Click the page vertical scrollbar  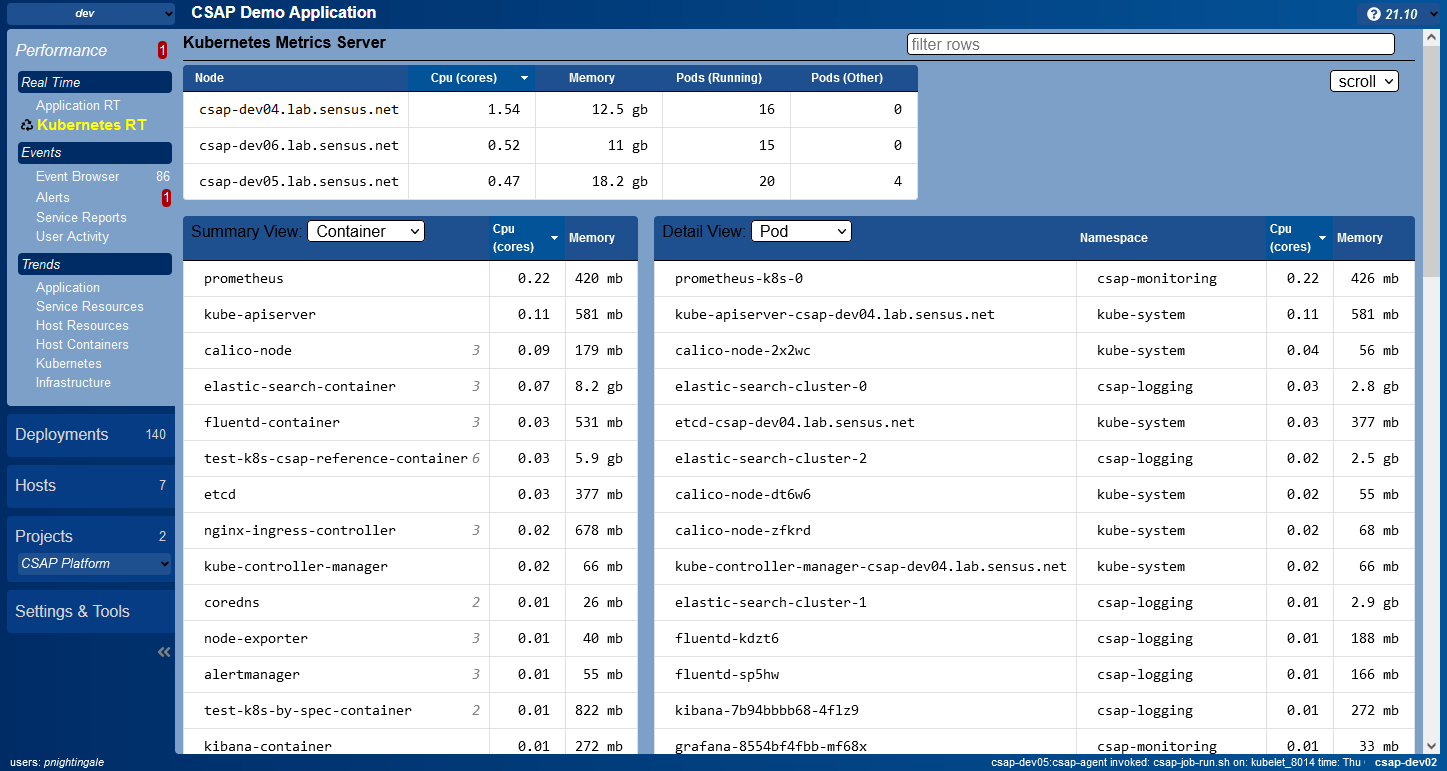coord(1431,160)
